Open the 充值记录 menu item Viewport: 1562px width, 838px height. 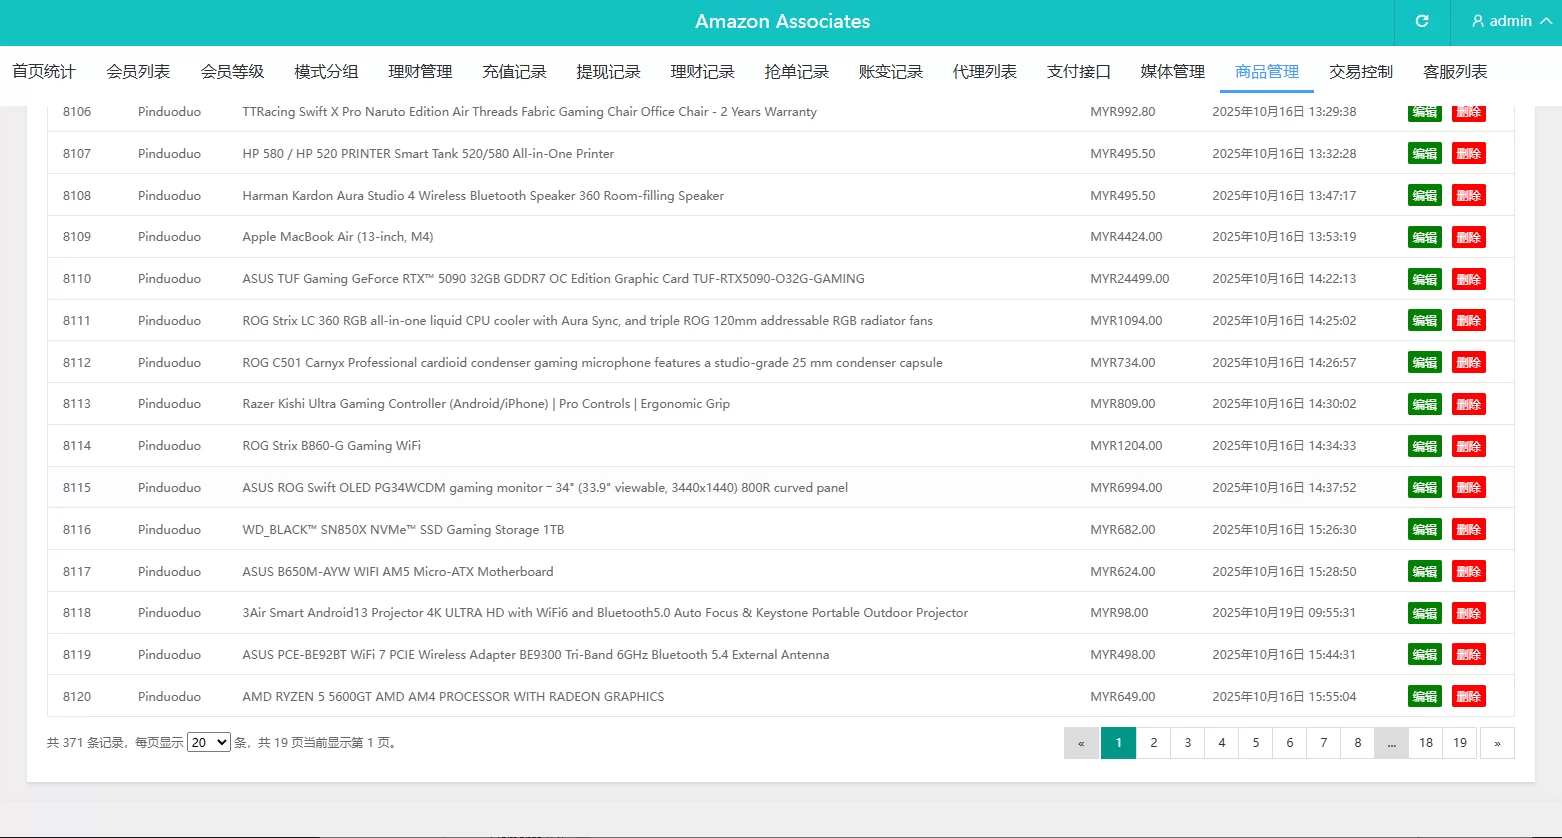click(514, 71)
